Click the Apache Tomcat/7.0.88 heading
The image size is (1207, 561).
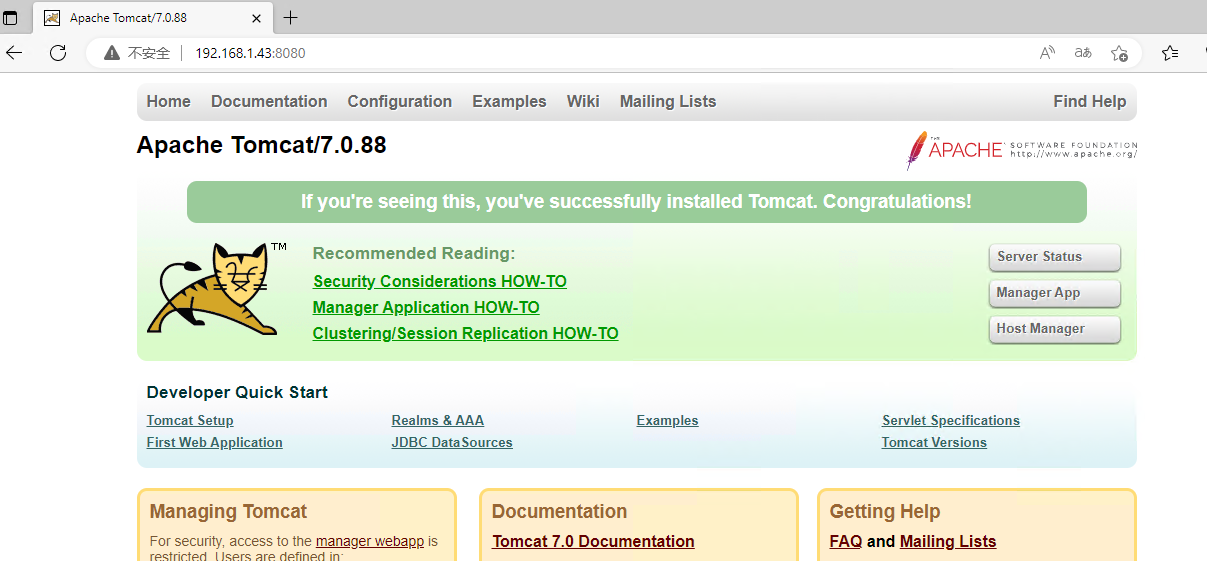tap(261, 145)
